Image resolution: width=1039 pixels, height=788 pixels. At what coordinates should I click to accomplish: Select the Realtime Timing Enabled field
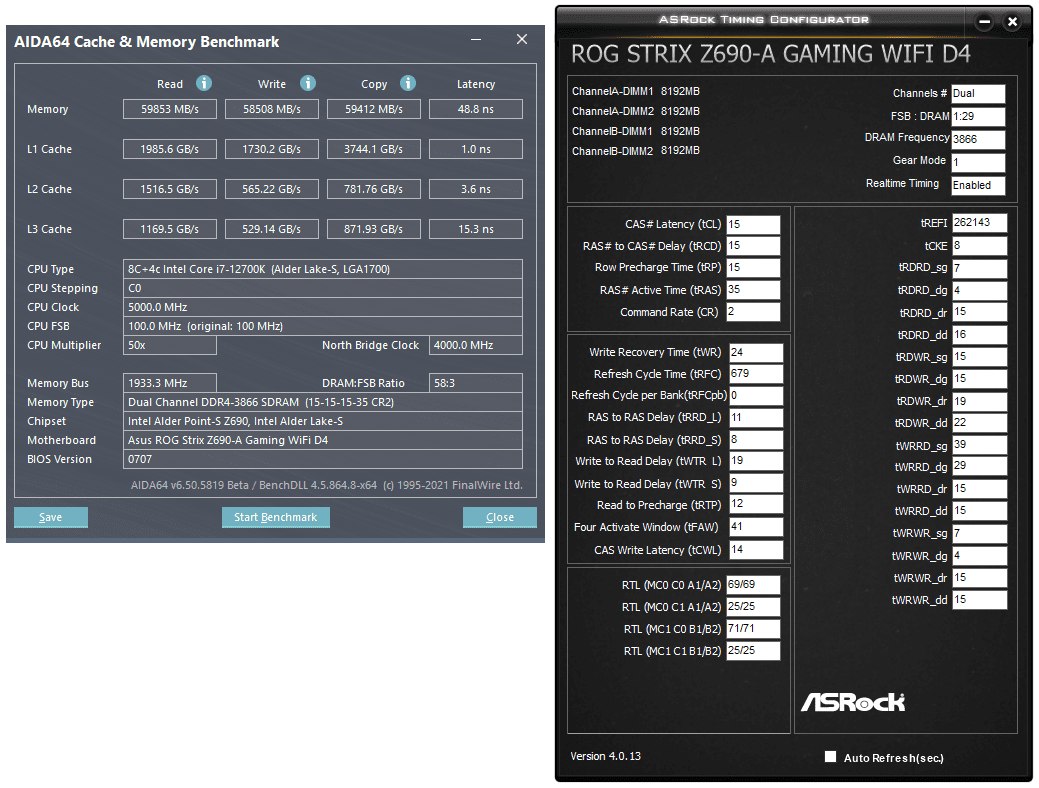(x=978, y=186)
